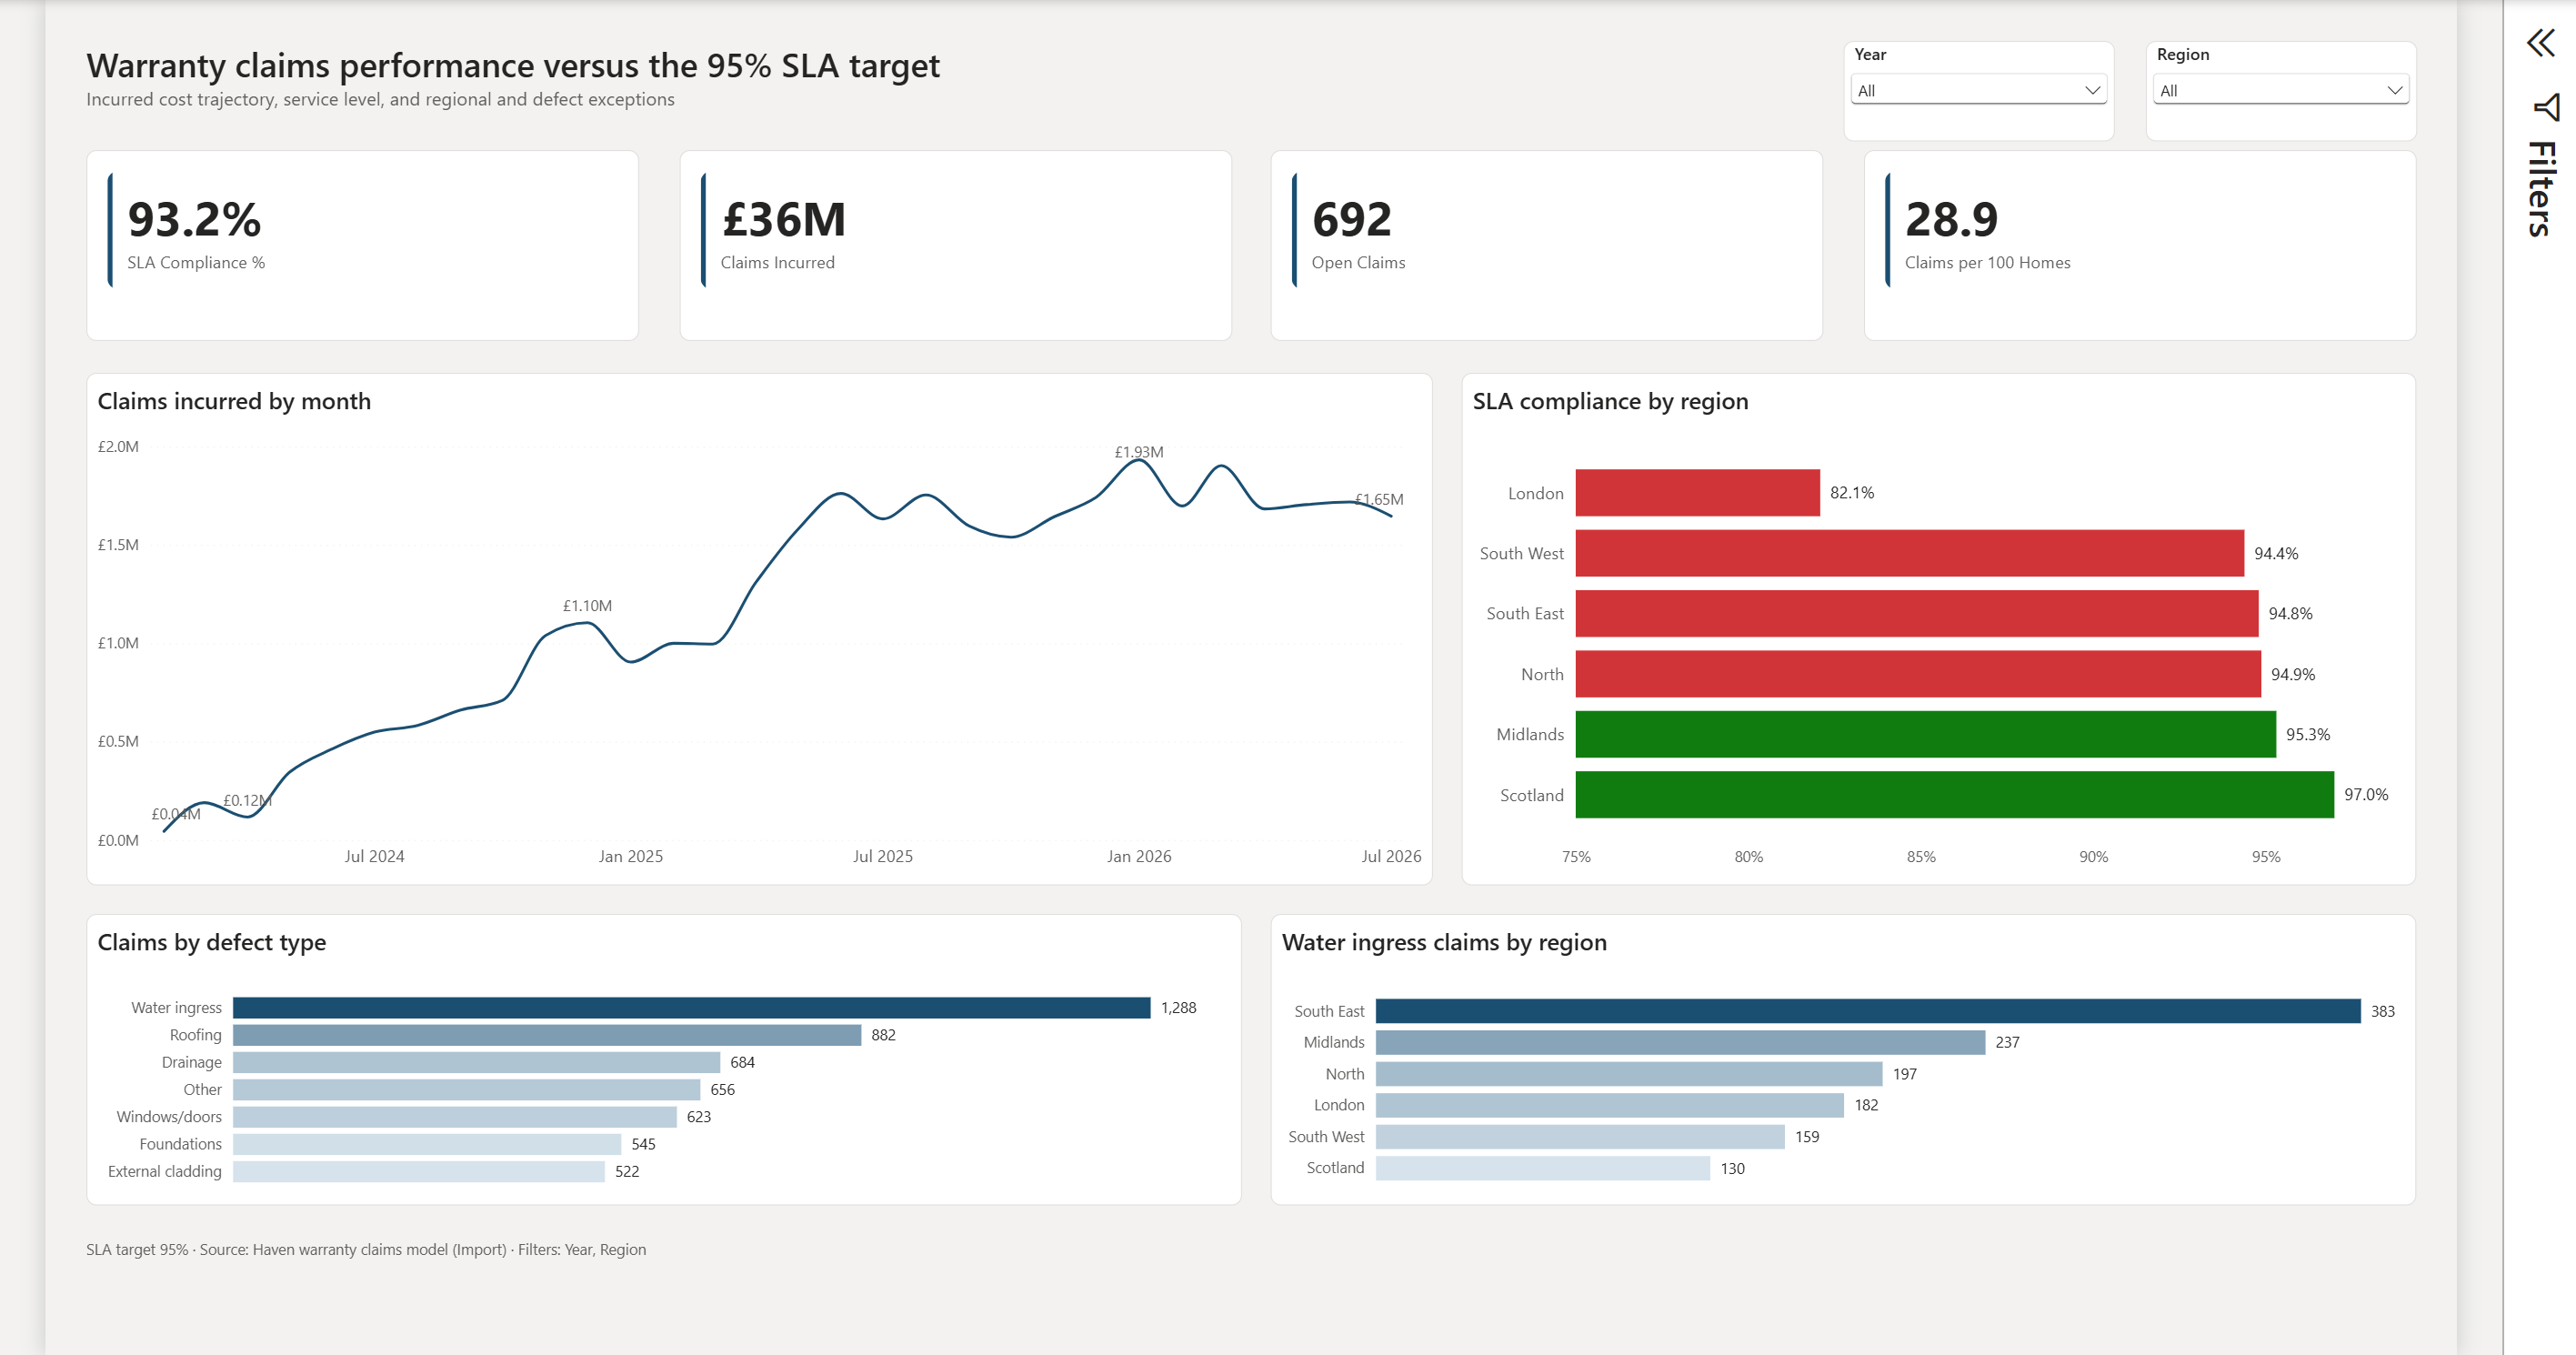
Task: Click the Jul 2025 axis label
Action: click(x=882, y=856)
